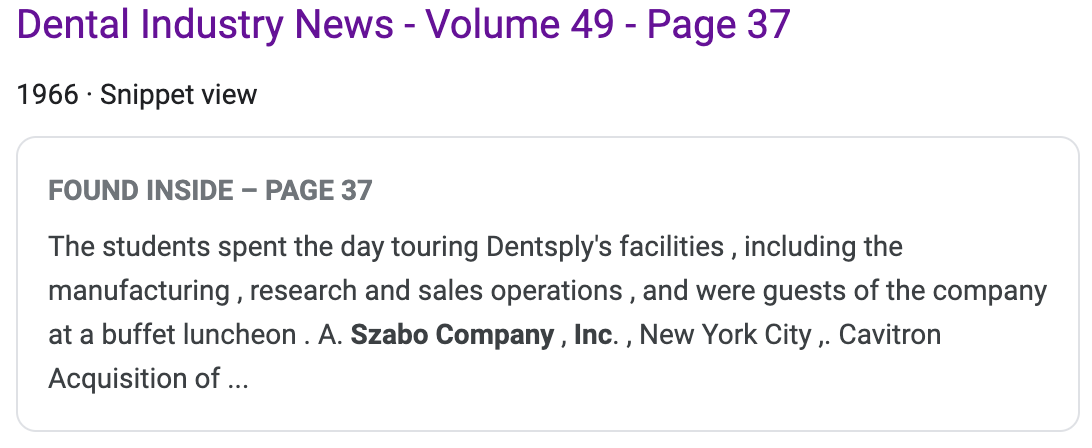Click "Page 37" in the purple title

pos(718,25)
